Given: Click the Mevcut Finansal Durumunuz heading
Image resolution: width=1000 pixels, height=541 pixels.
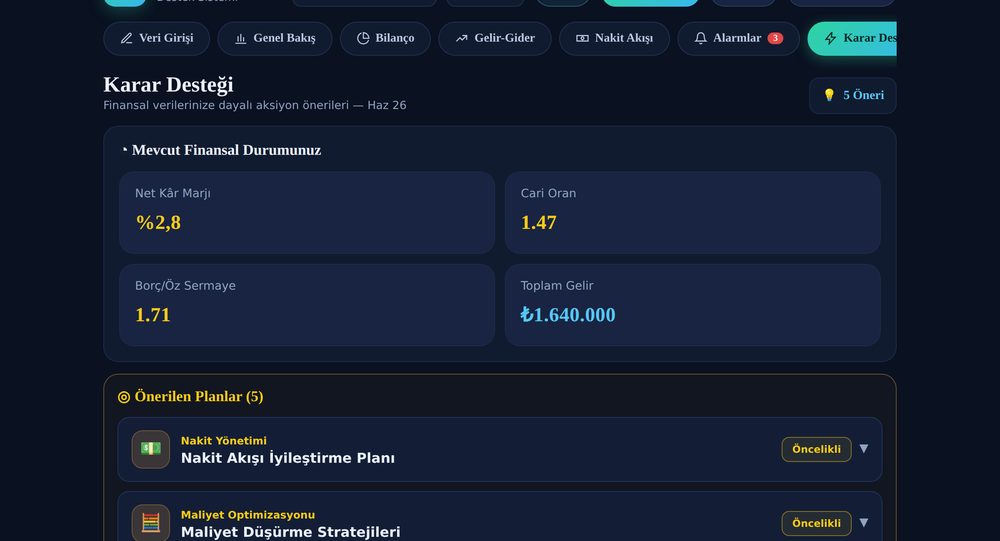Looking at the screenshot, I should point(226,150).
